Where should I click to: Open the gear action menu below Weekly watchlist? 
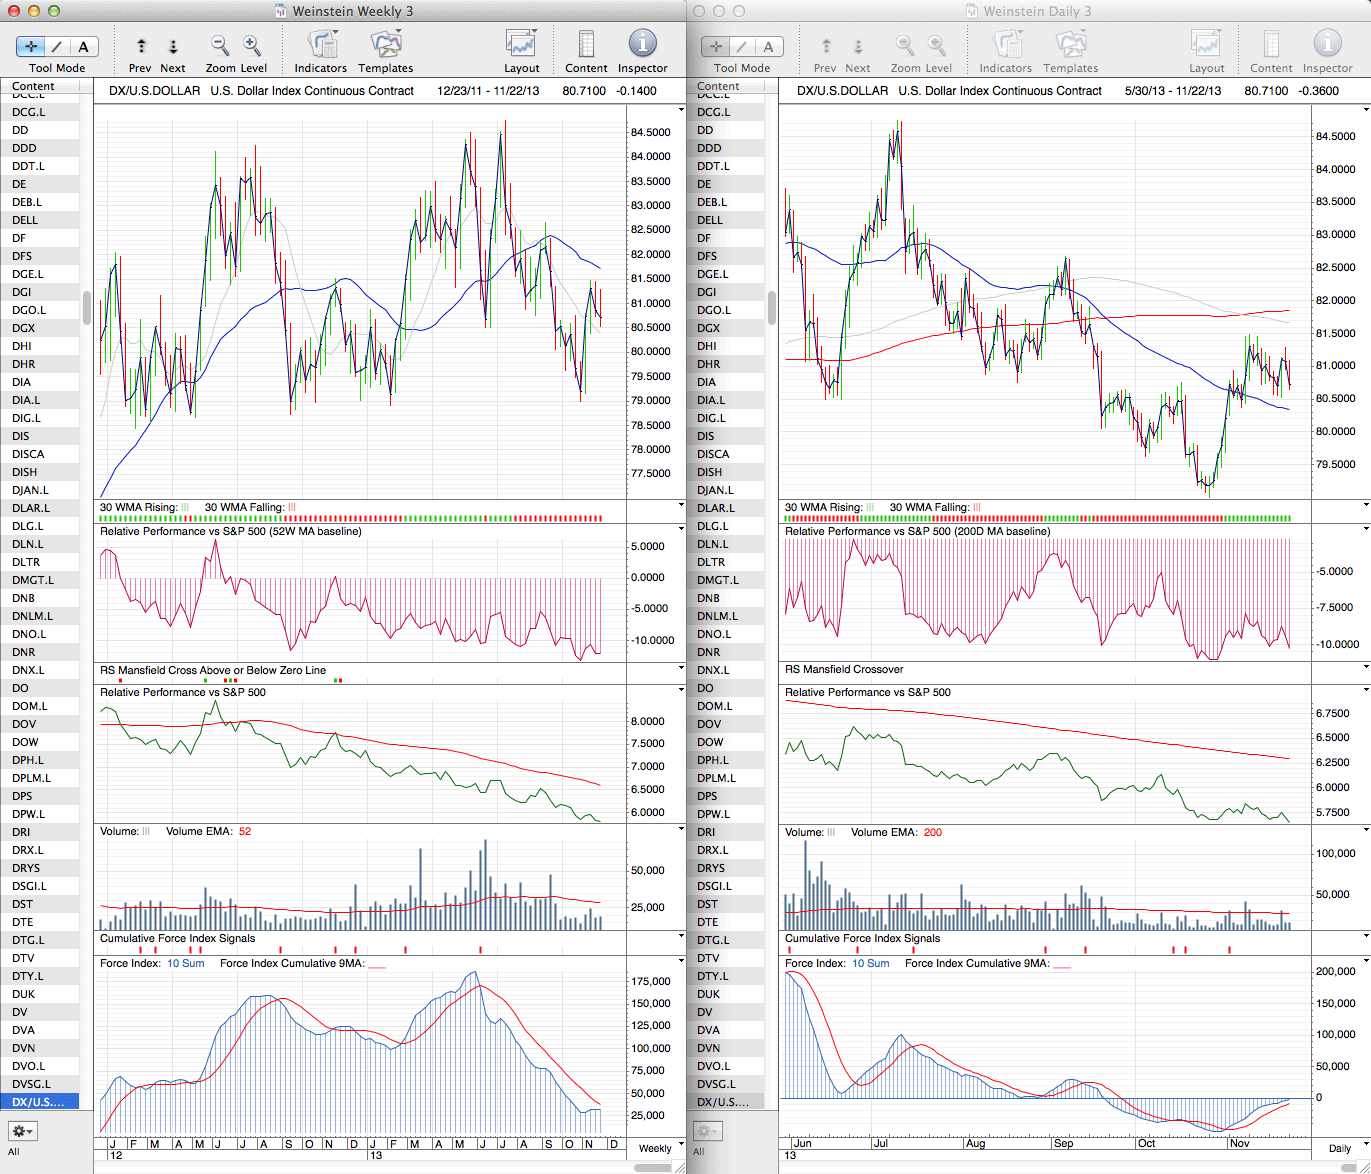[x=23, y=1131]
